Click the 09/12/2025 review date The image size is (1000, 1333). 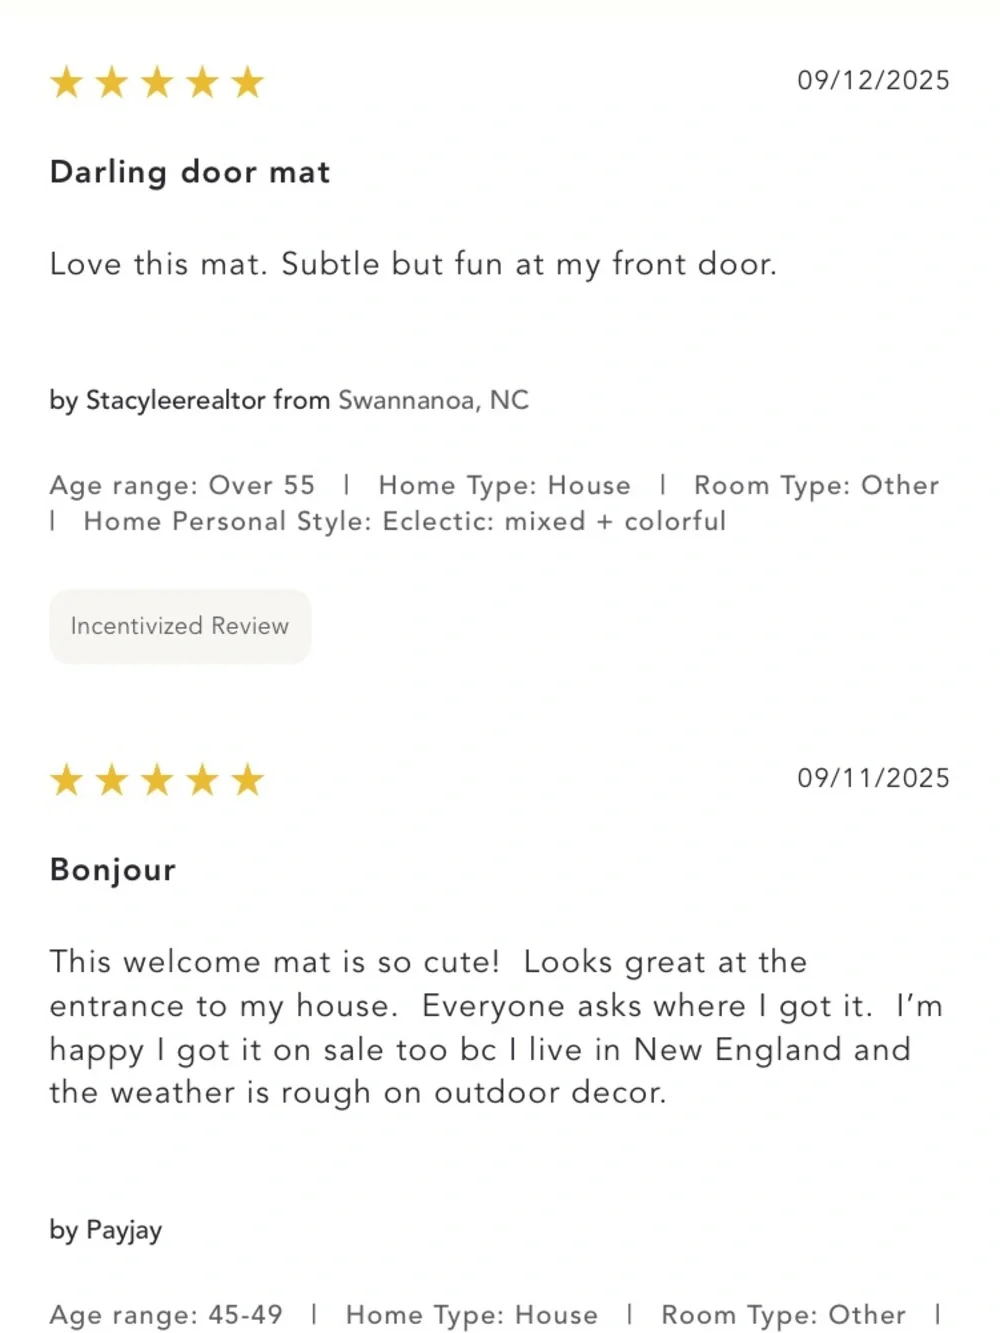(873, 80)
